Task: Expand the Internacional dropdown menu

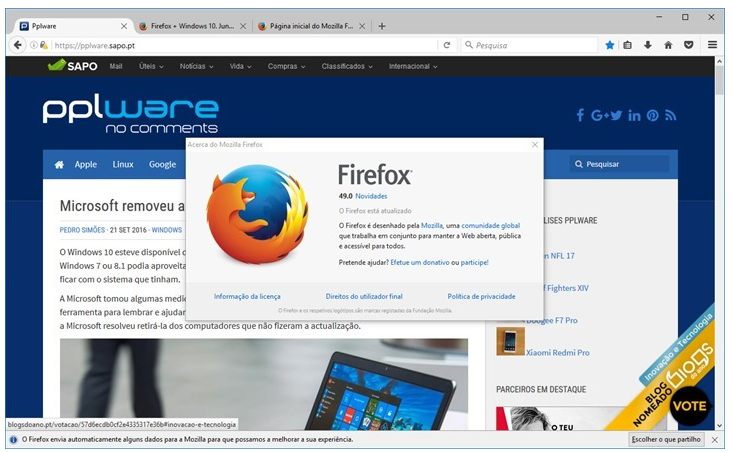Action: click(x=413, y=66)
